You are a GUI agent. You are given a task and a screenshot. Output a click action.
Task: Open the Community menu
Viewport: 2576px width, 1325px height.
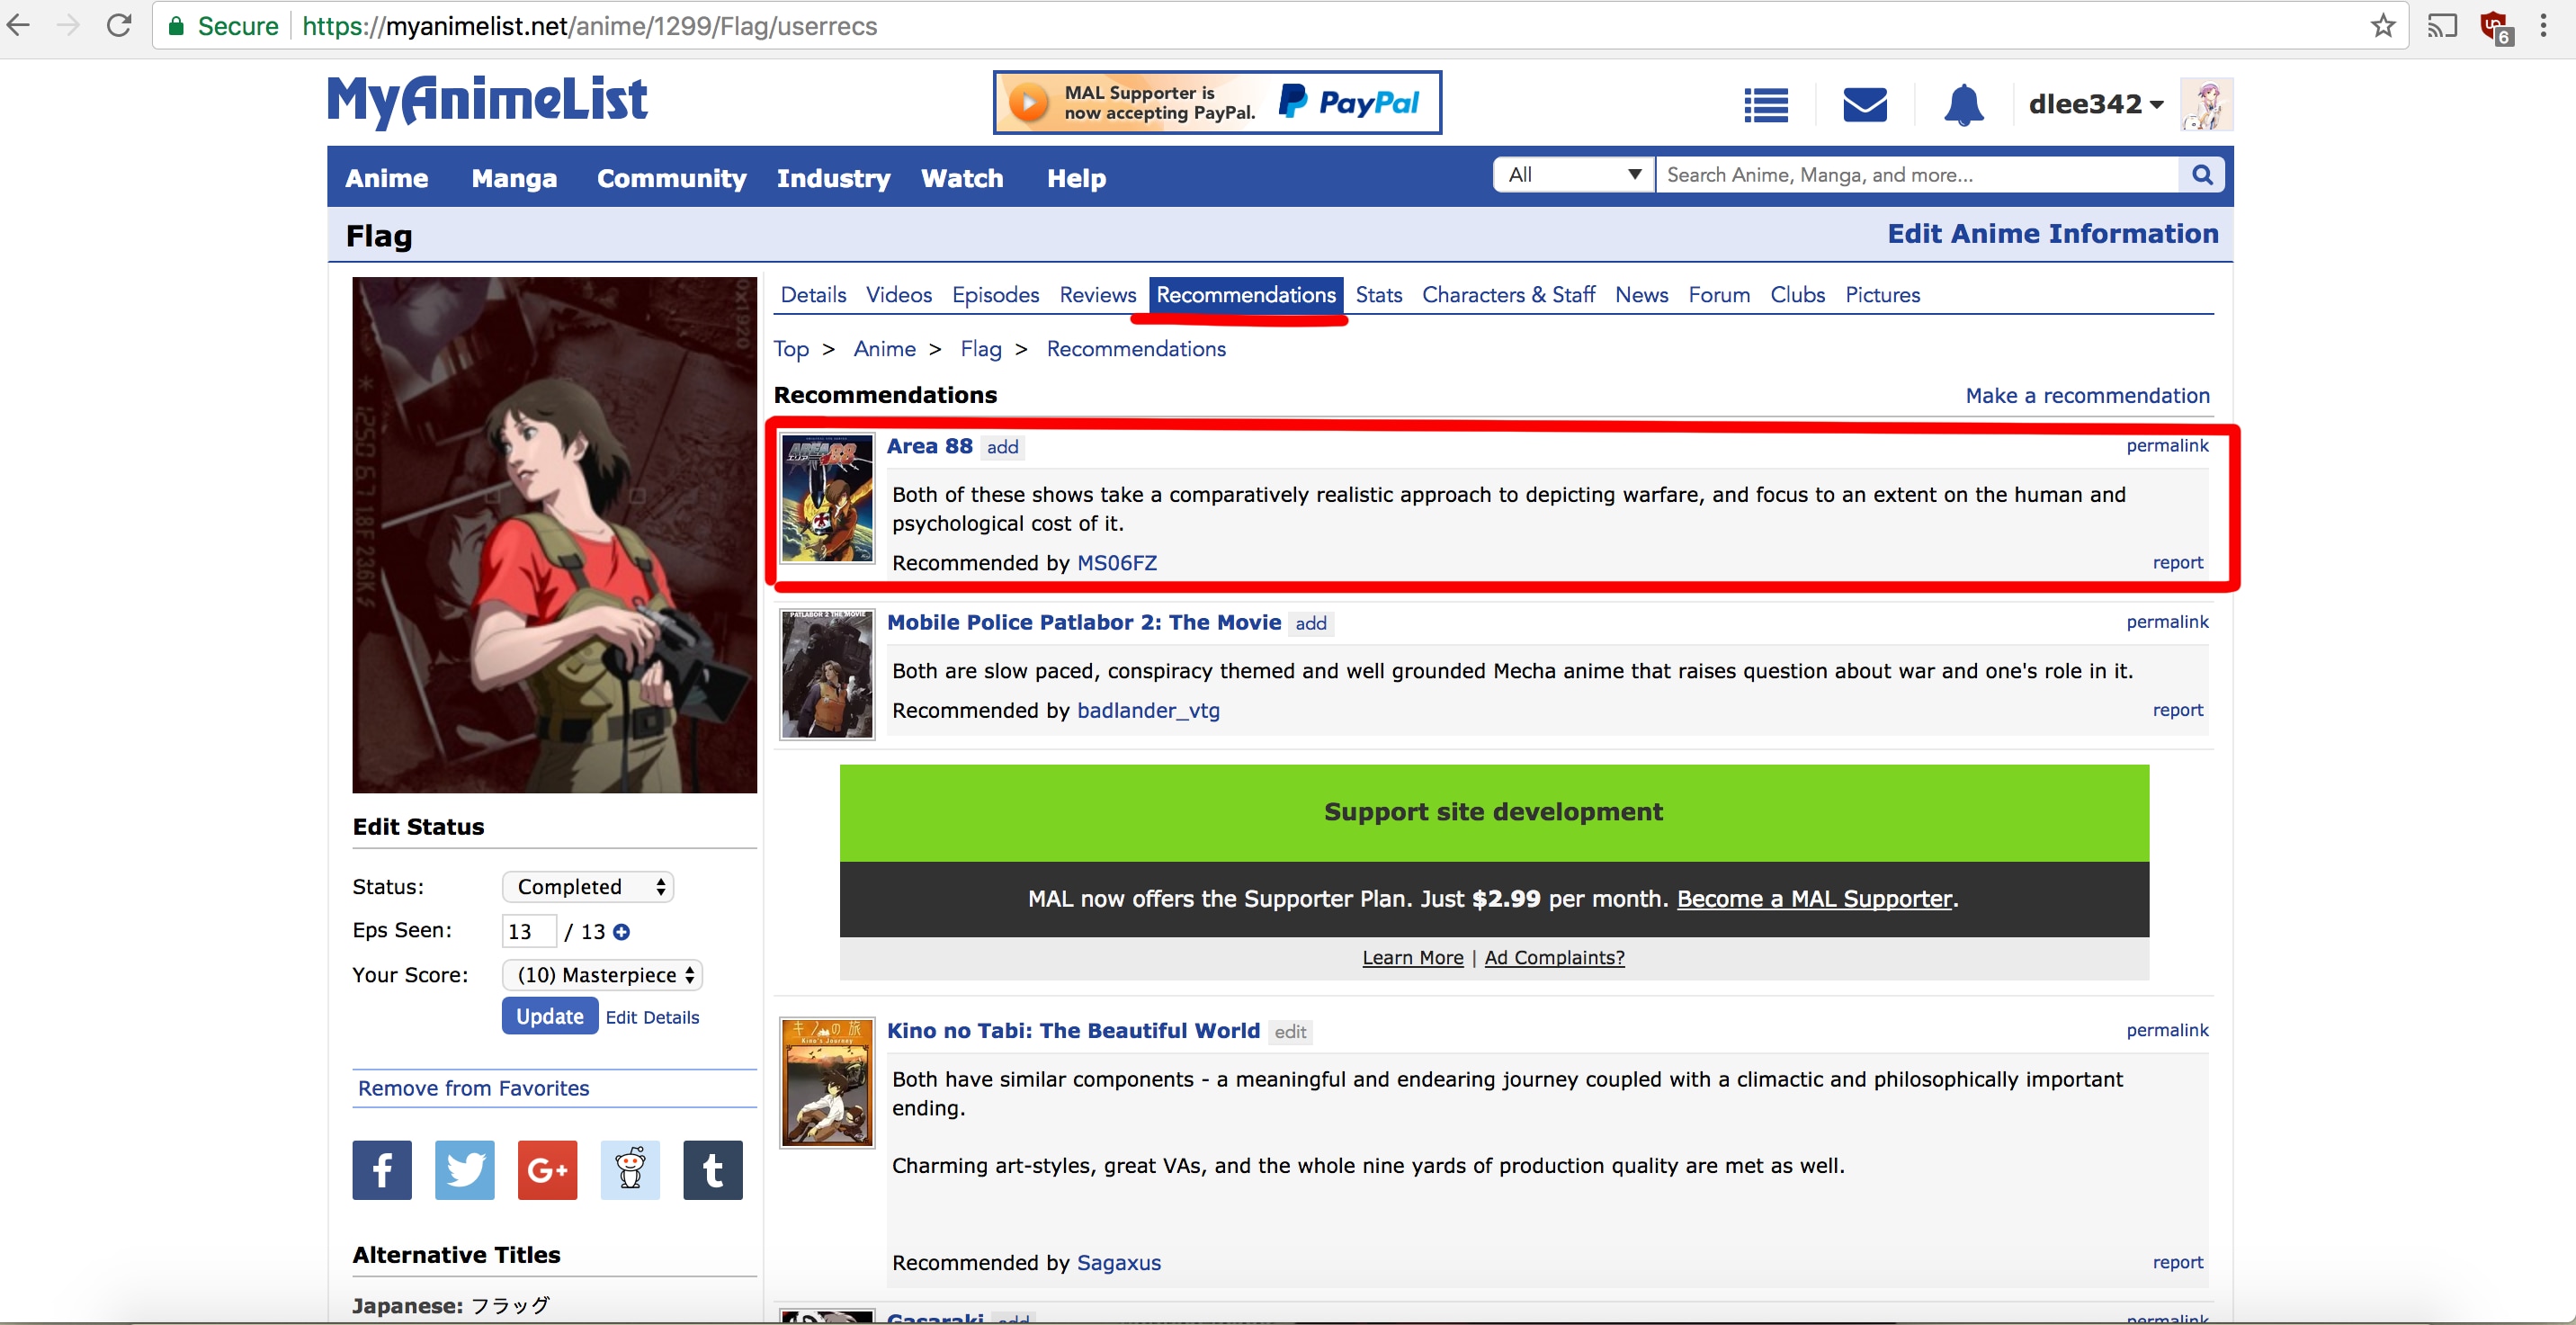672,178
